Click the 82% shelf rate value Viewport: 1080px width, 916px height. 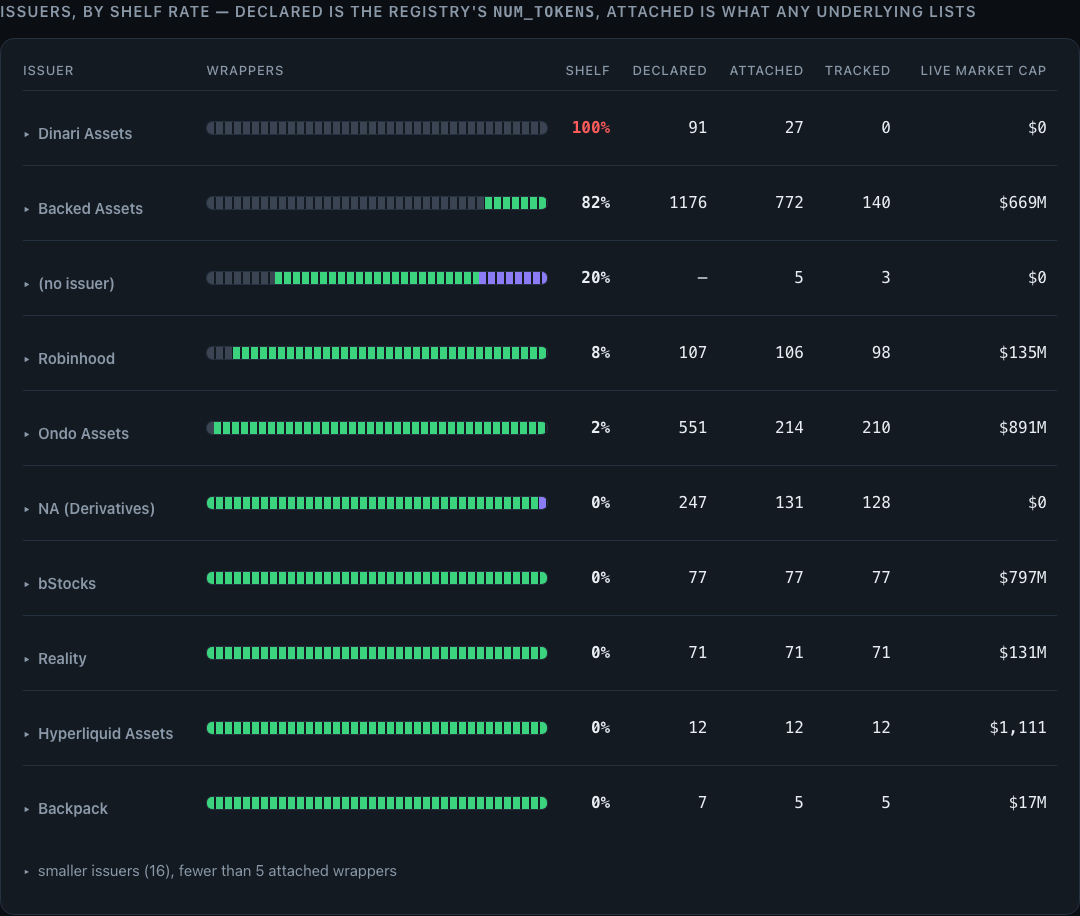point(596,202)
